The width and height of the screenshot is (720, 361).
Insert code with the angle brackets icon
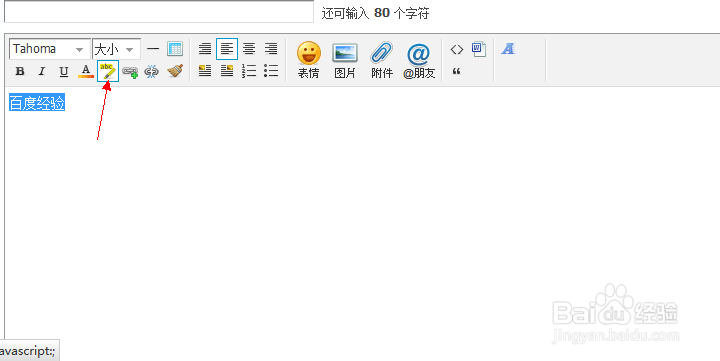[x=456, y=49]
